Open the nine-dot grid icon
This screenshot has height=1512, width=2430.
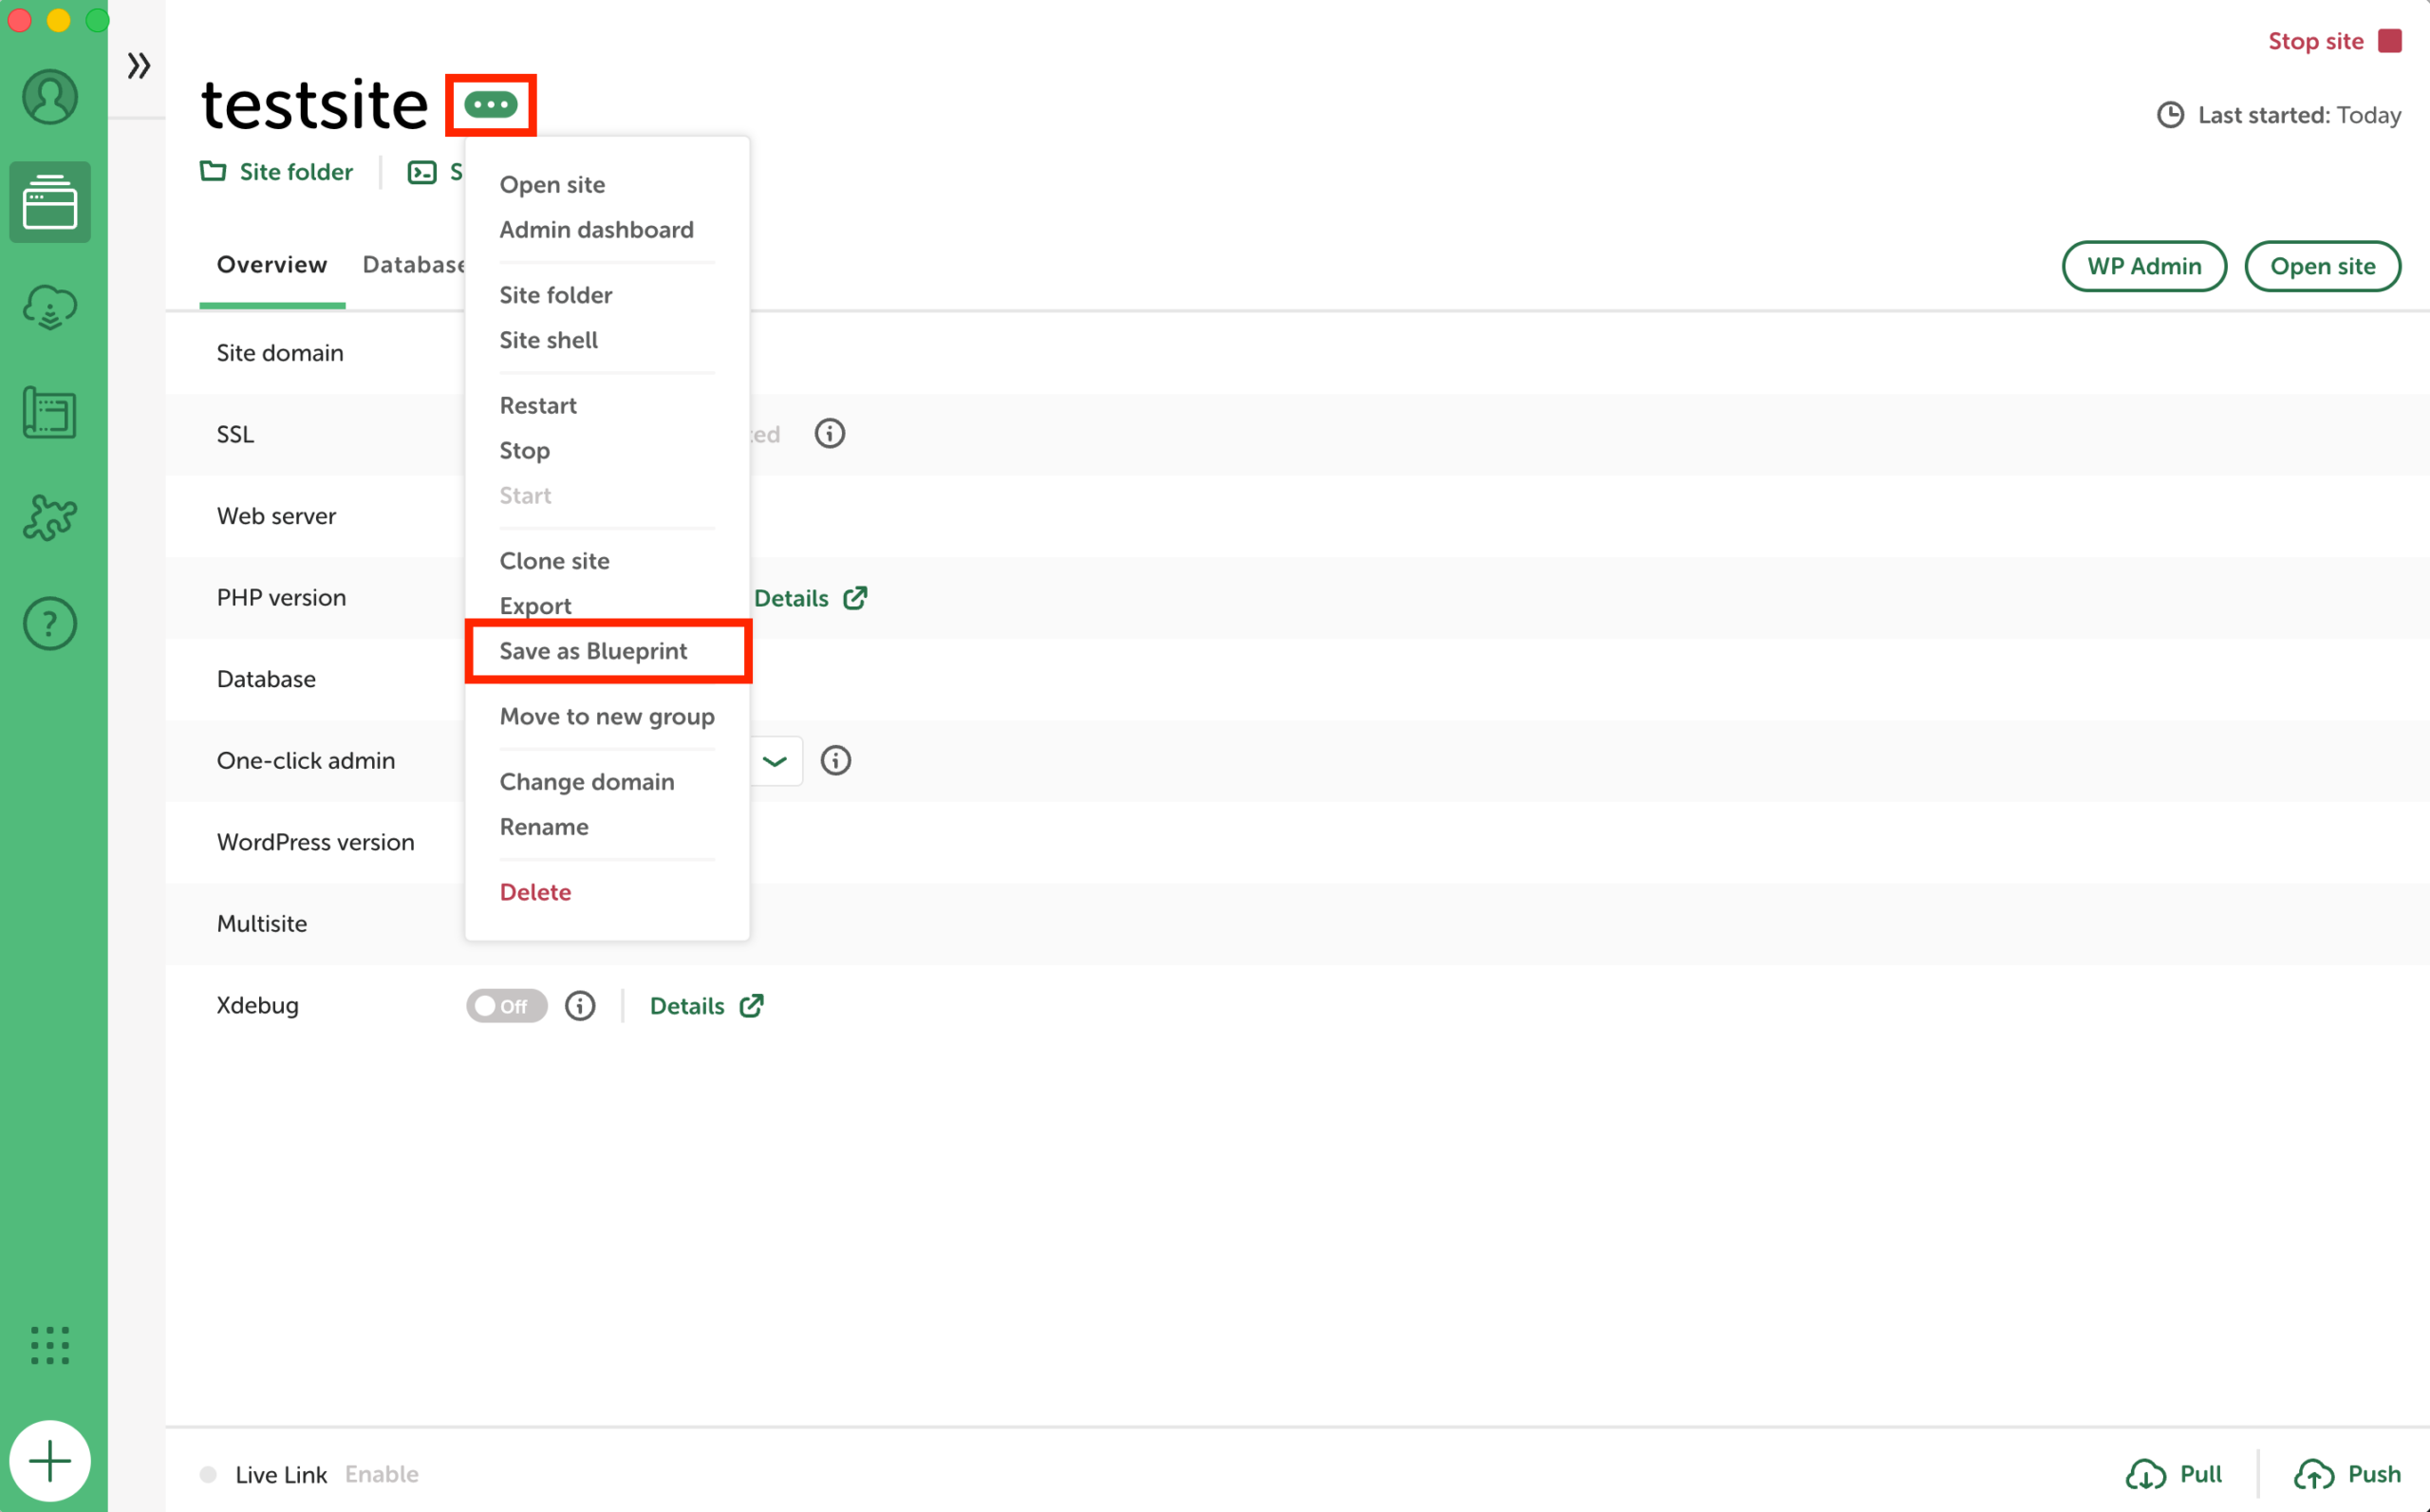(50, 1346)
